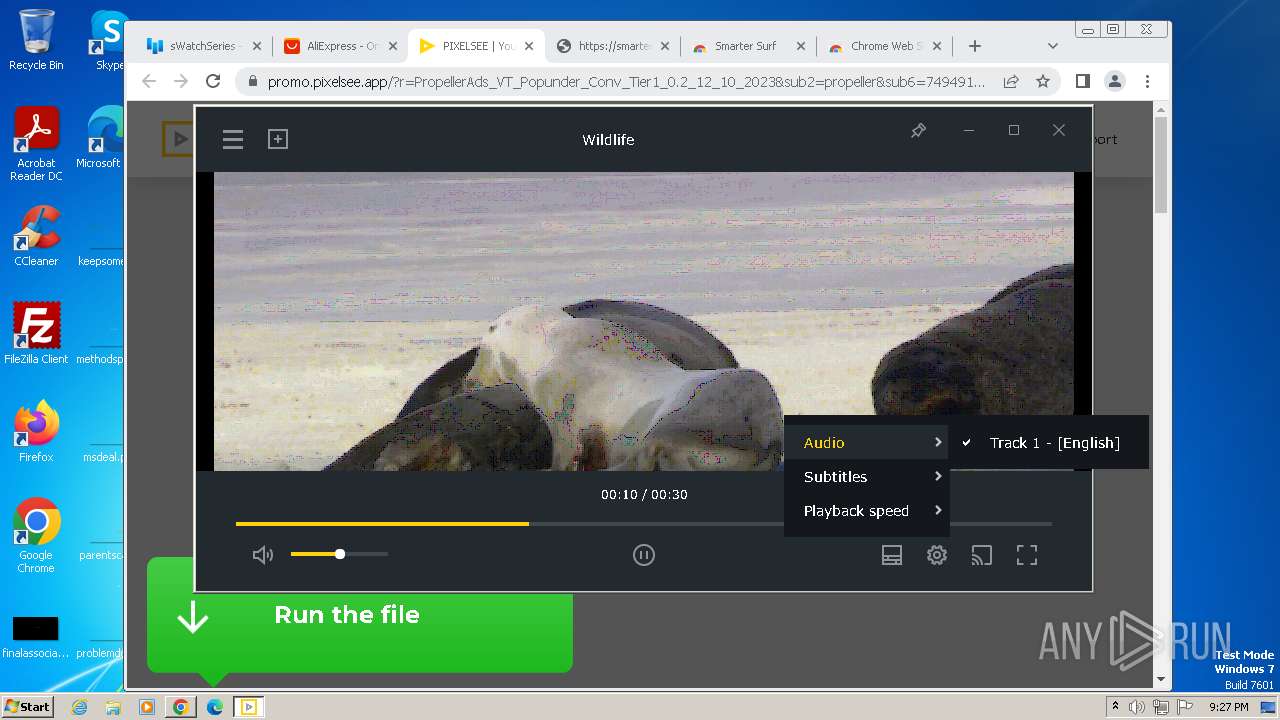The height and width of the screenshot is (720, 1280).
Task: Switch to the AliExpress tab
Action: [340, 46]
